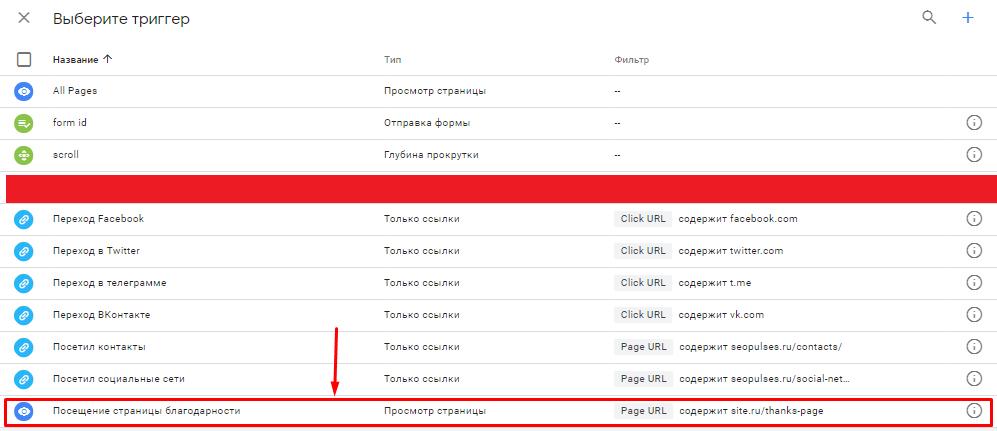The width and height of the screenshot is (997, 431).
Task: Open info for scroll trigger
Action: [973, 155]
